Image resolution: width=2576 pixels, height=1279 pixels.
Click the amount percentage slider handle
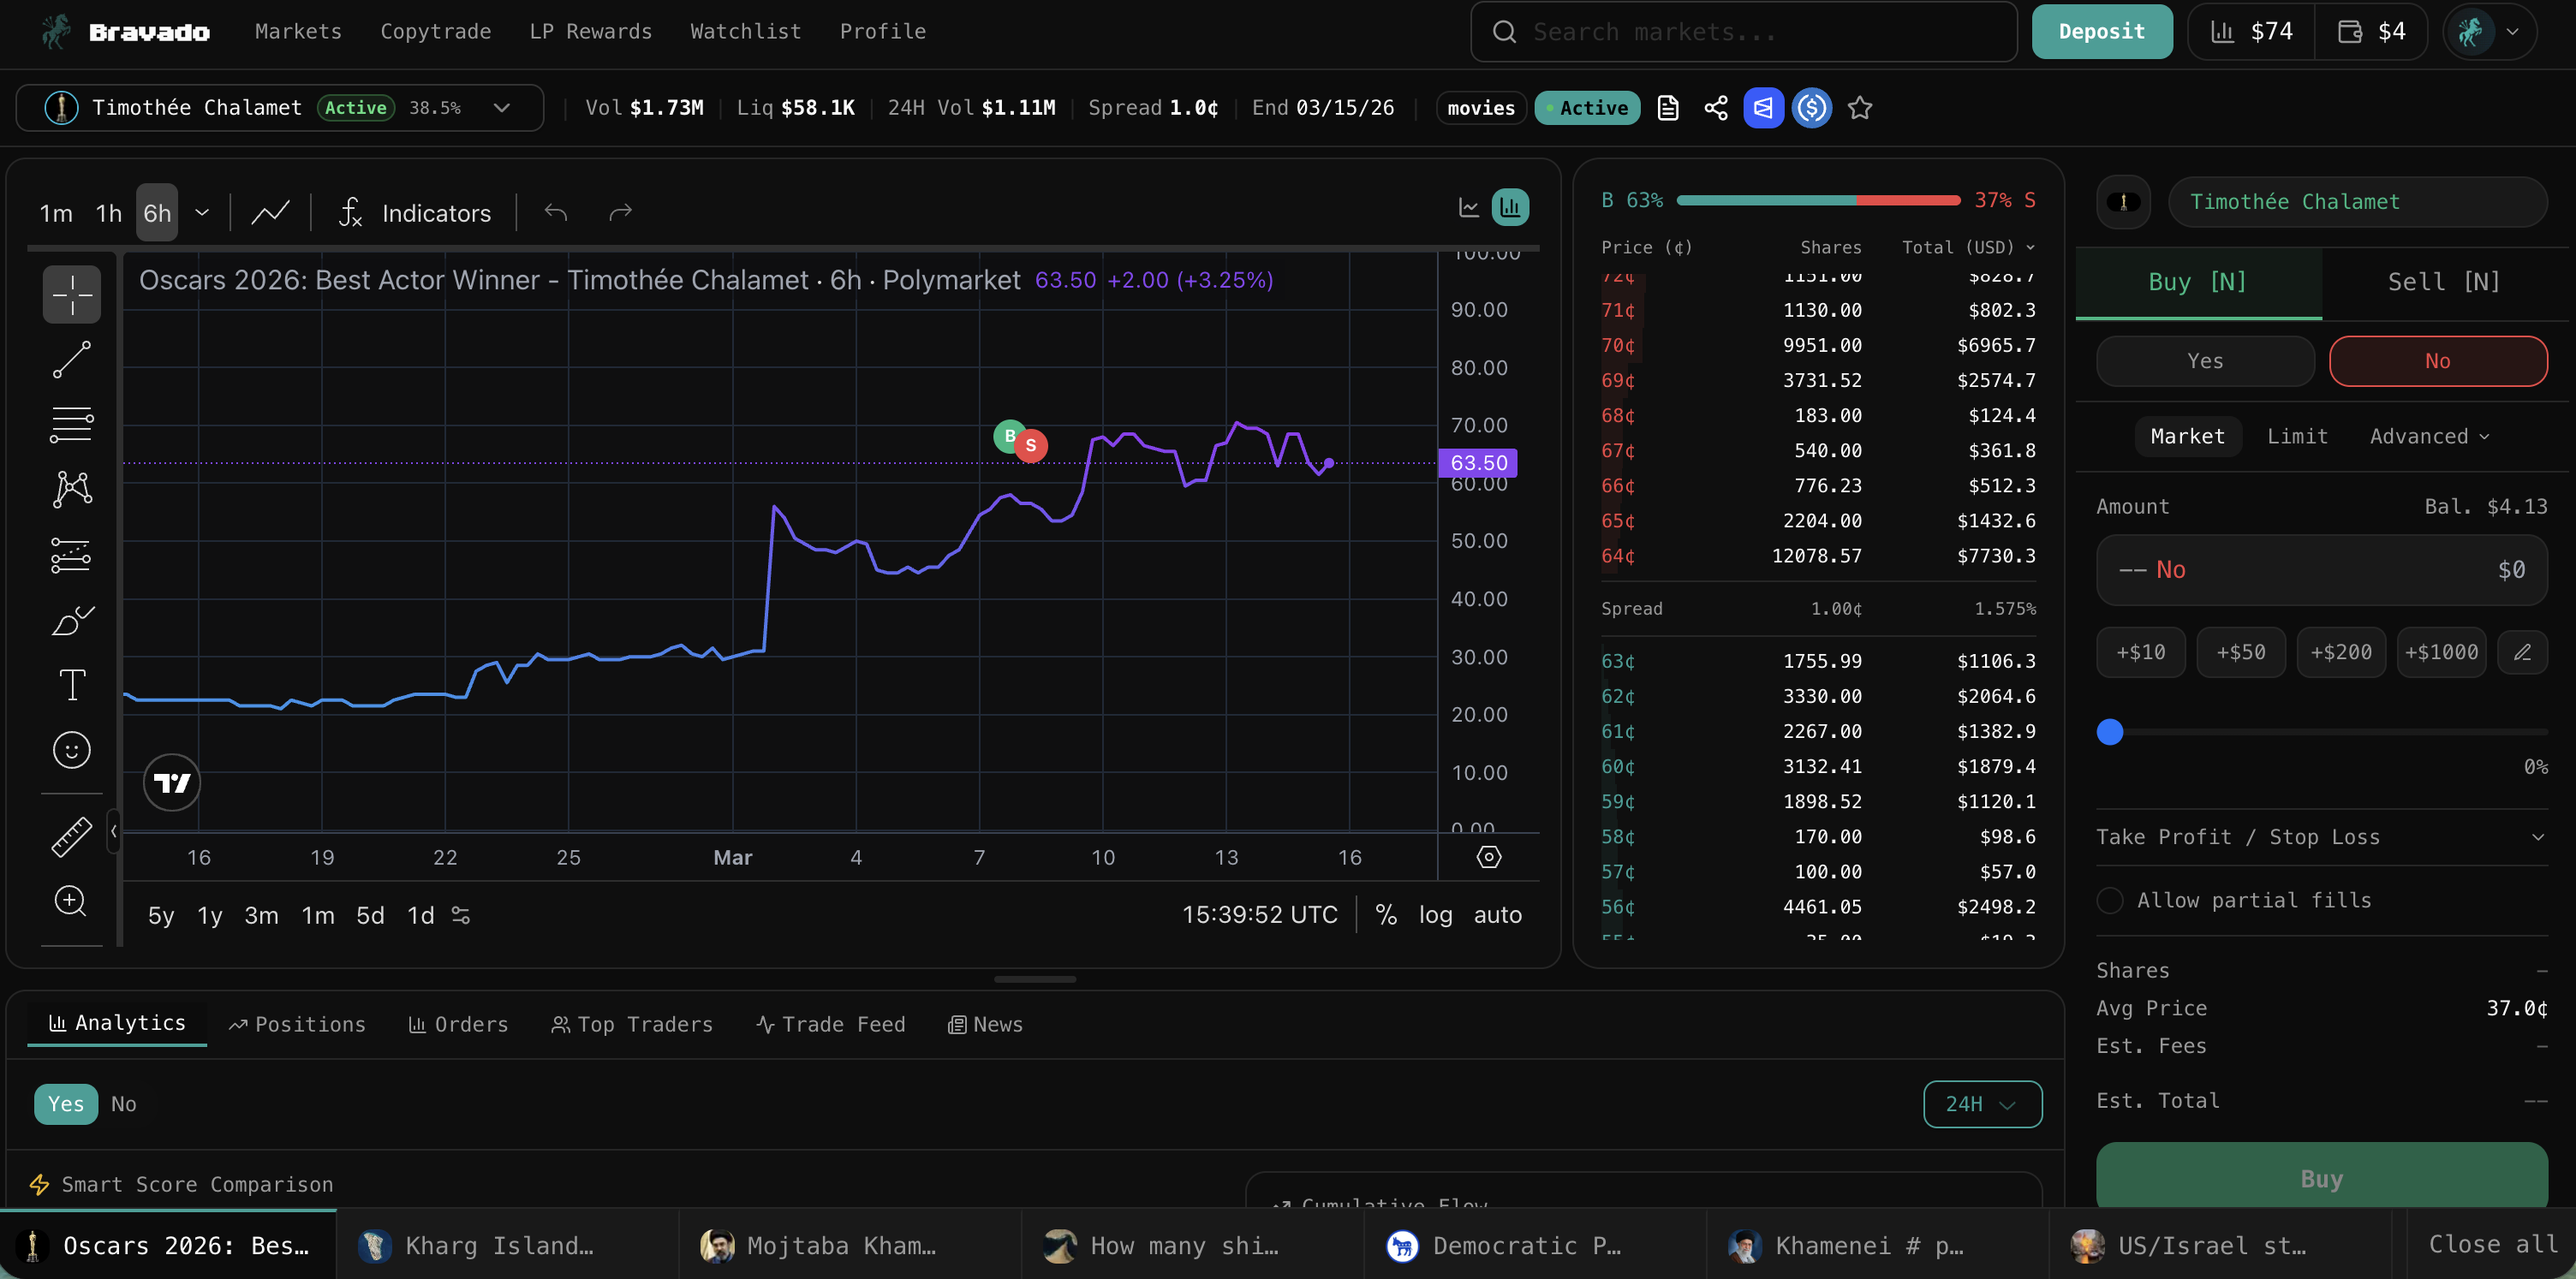pos(2110,732)
